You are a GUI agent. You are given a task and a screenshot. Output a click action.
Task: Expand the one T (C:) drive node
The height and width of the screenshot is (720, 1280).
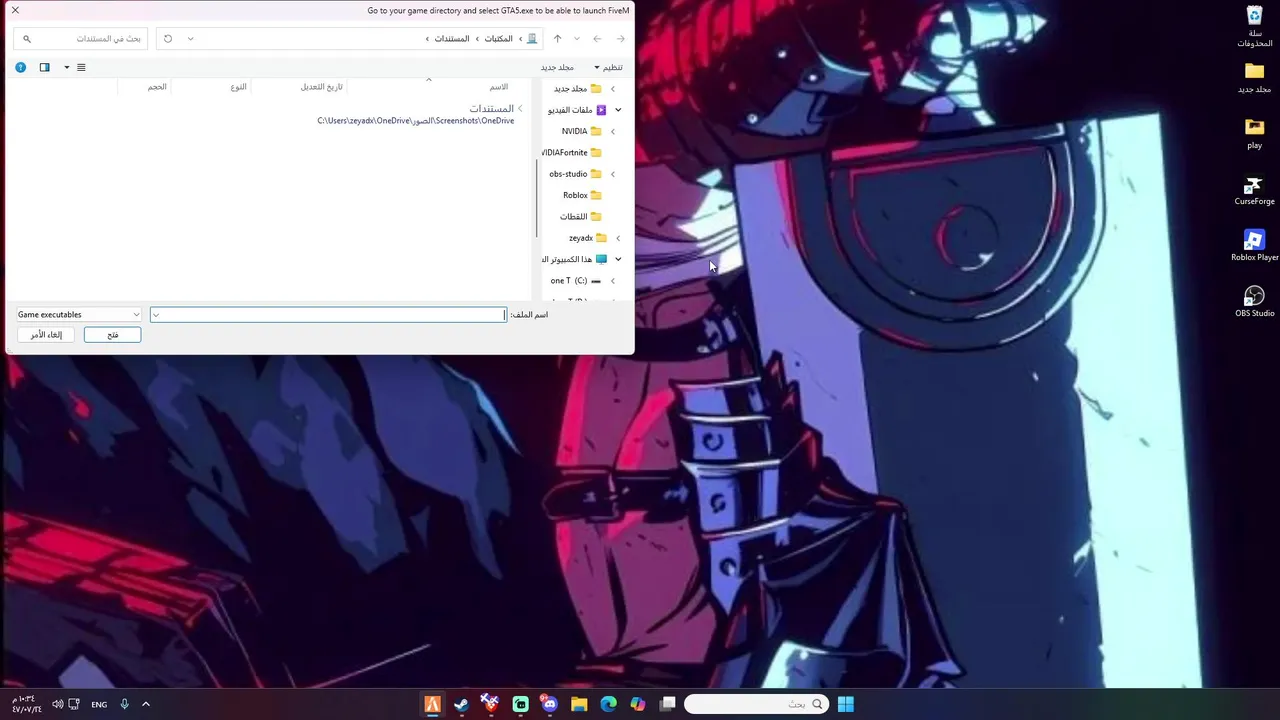tap(613, 281)
